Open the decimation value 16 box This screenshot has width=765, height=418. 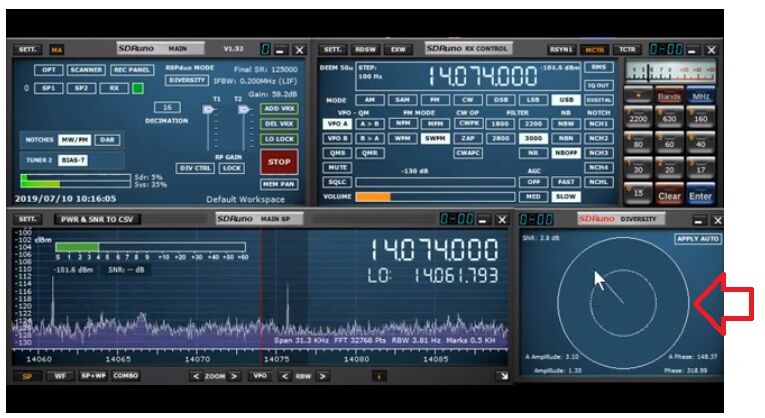[x=167, y=107]
